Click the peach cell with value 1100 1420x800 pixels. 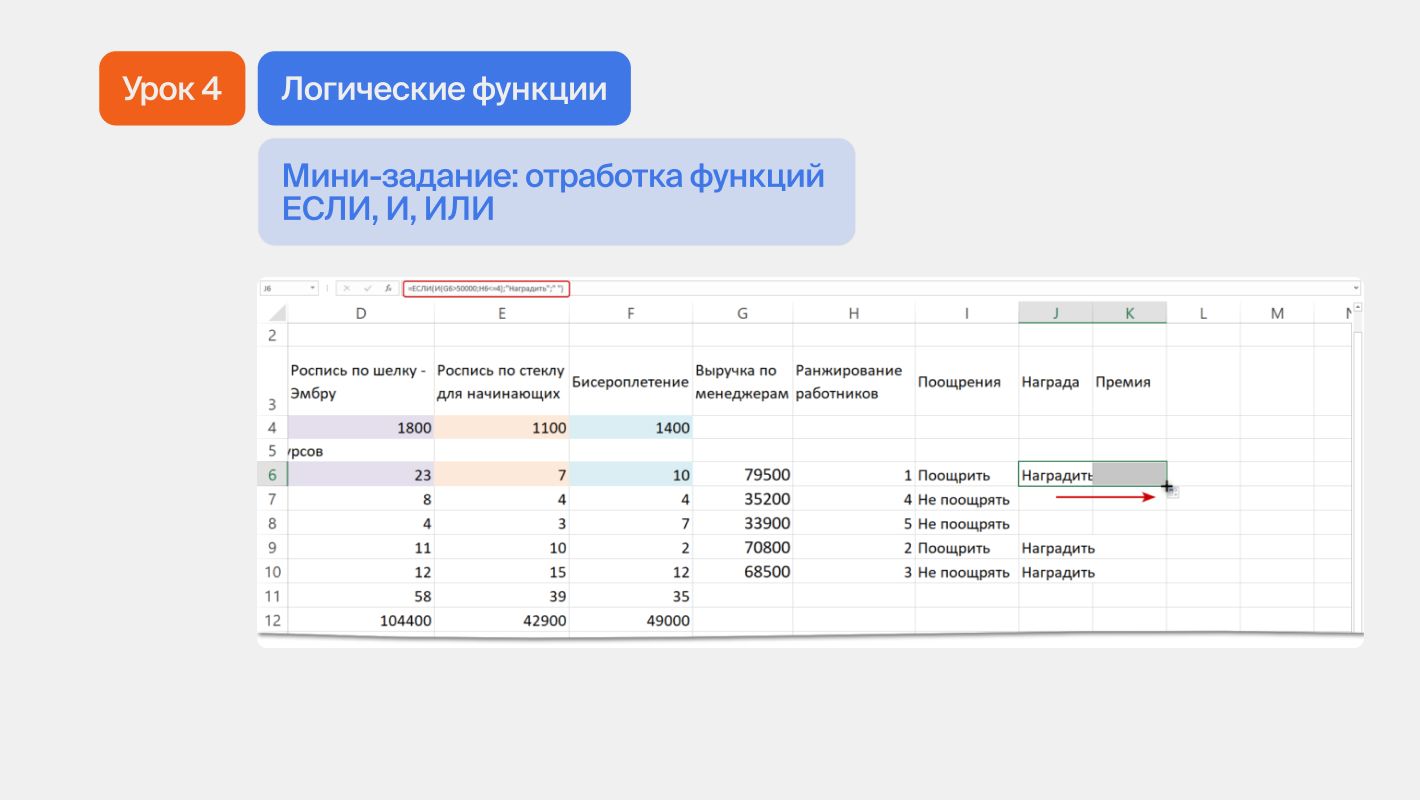[x=501, y=428]
